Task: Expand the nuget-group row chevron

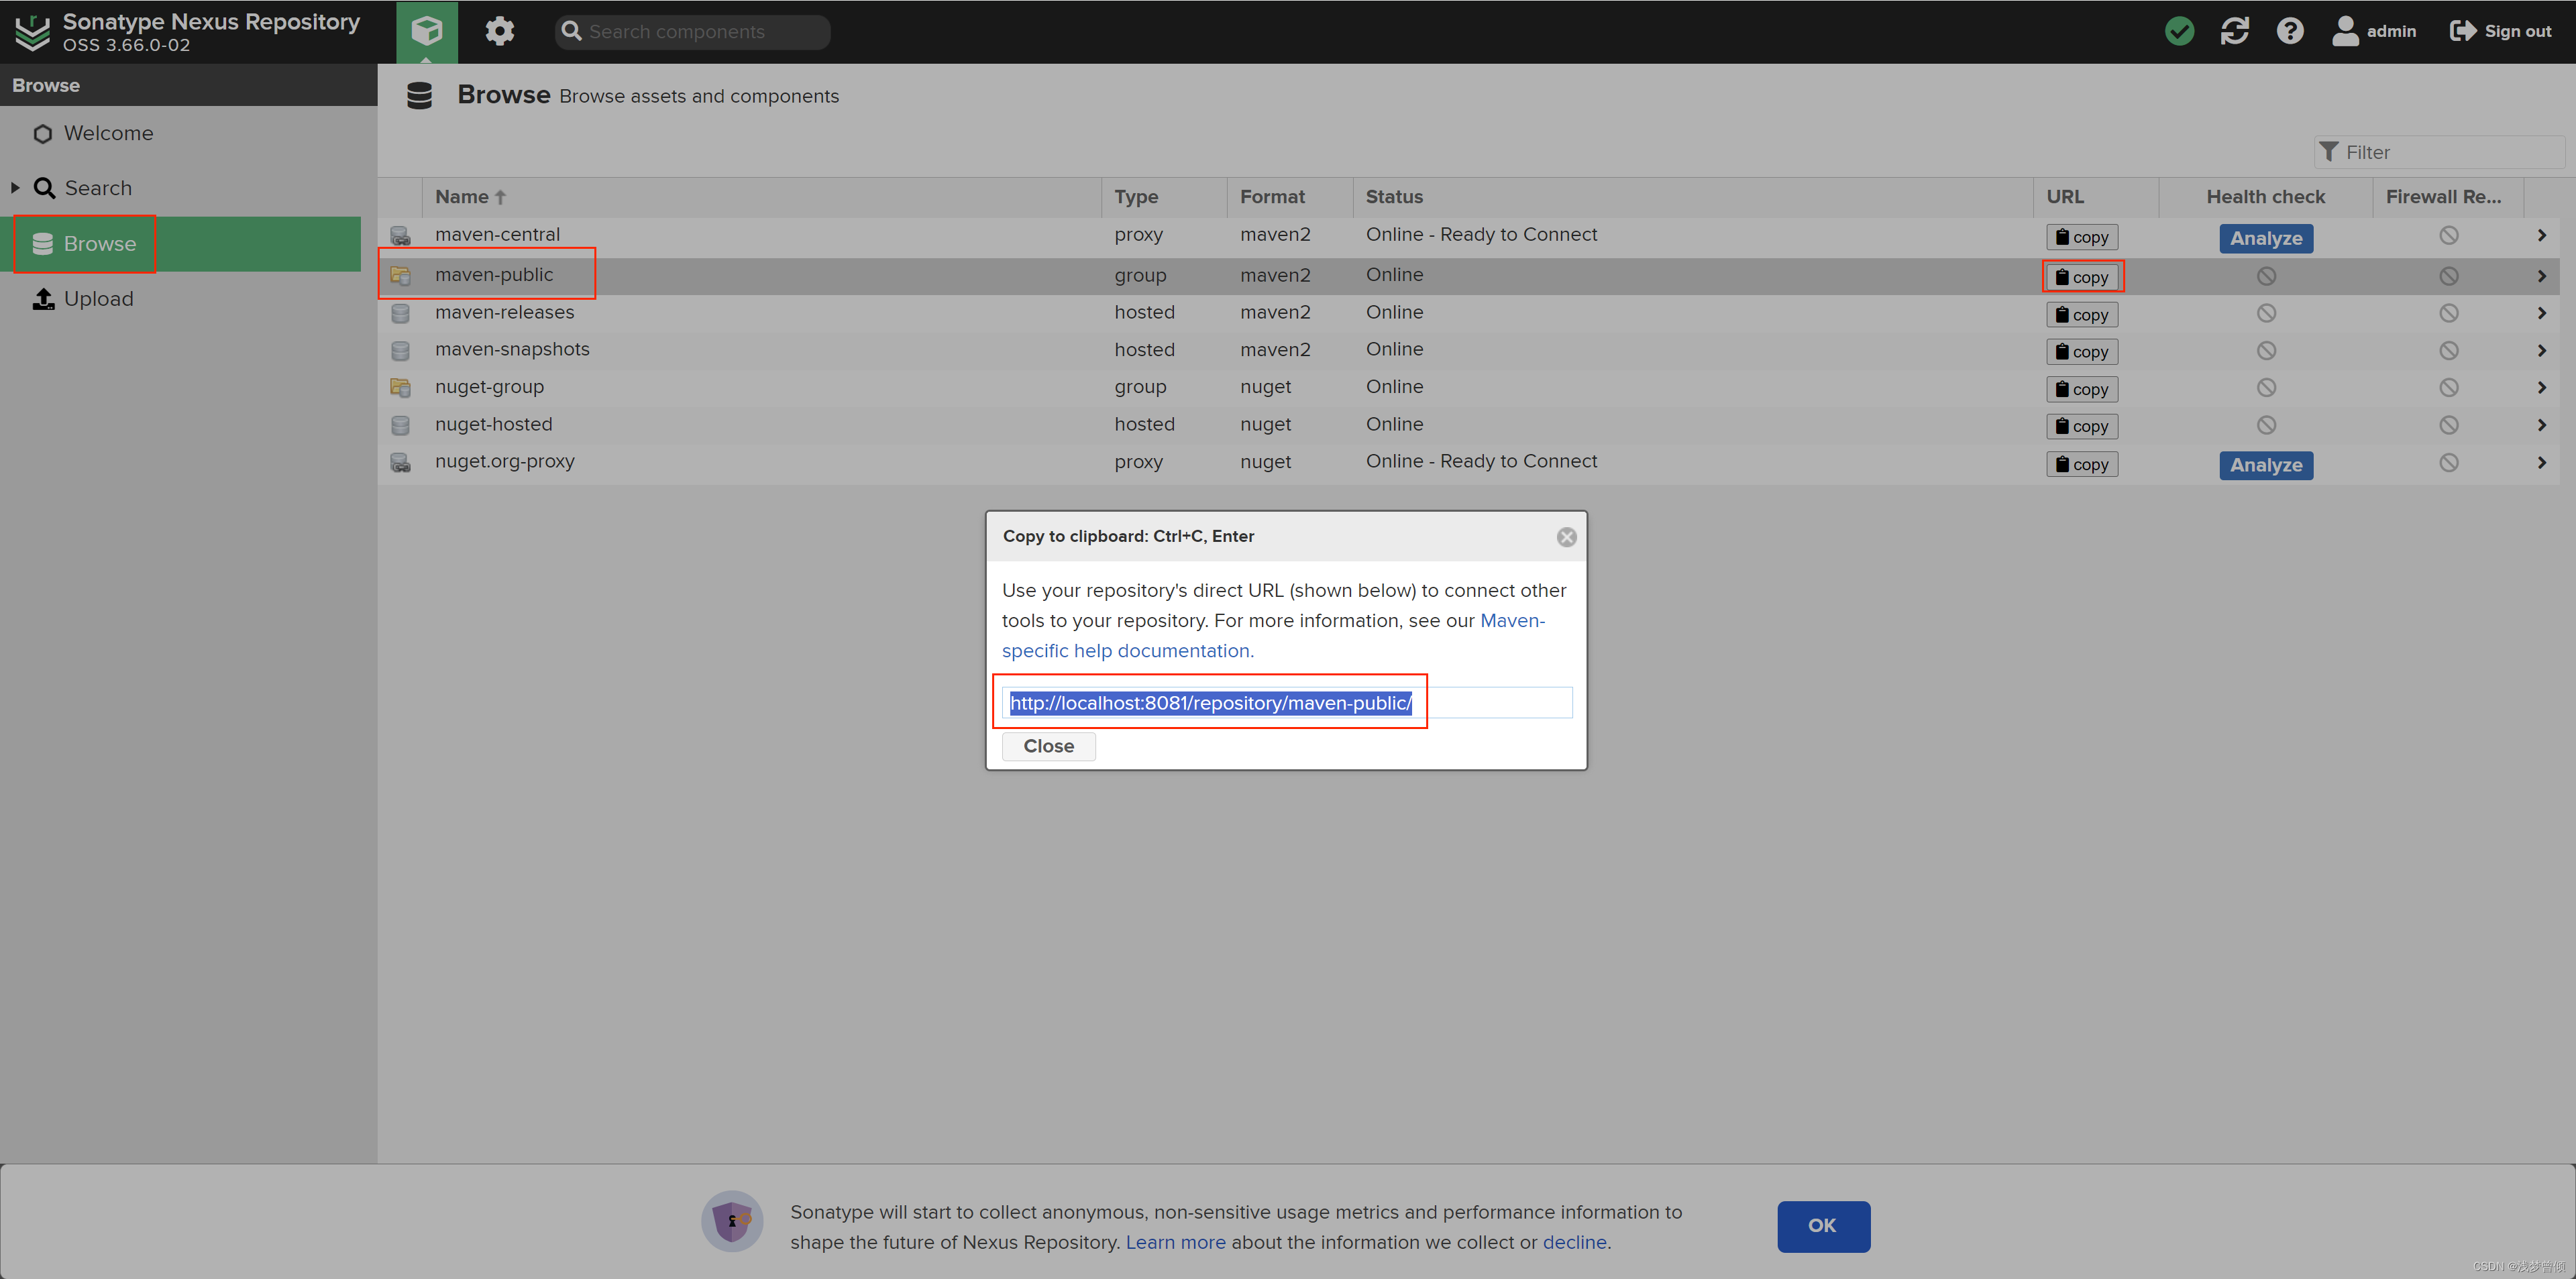Action: point(2541,388)
